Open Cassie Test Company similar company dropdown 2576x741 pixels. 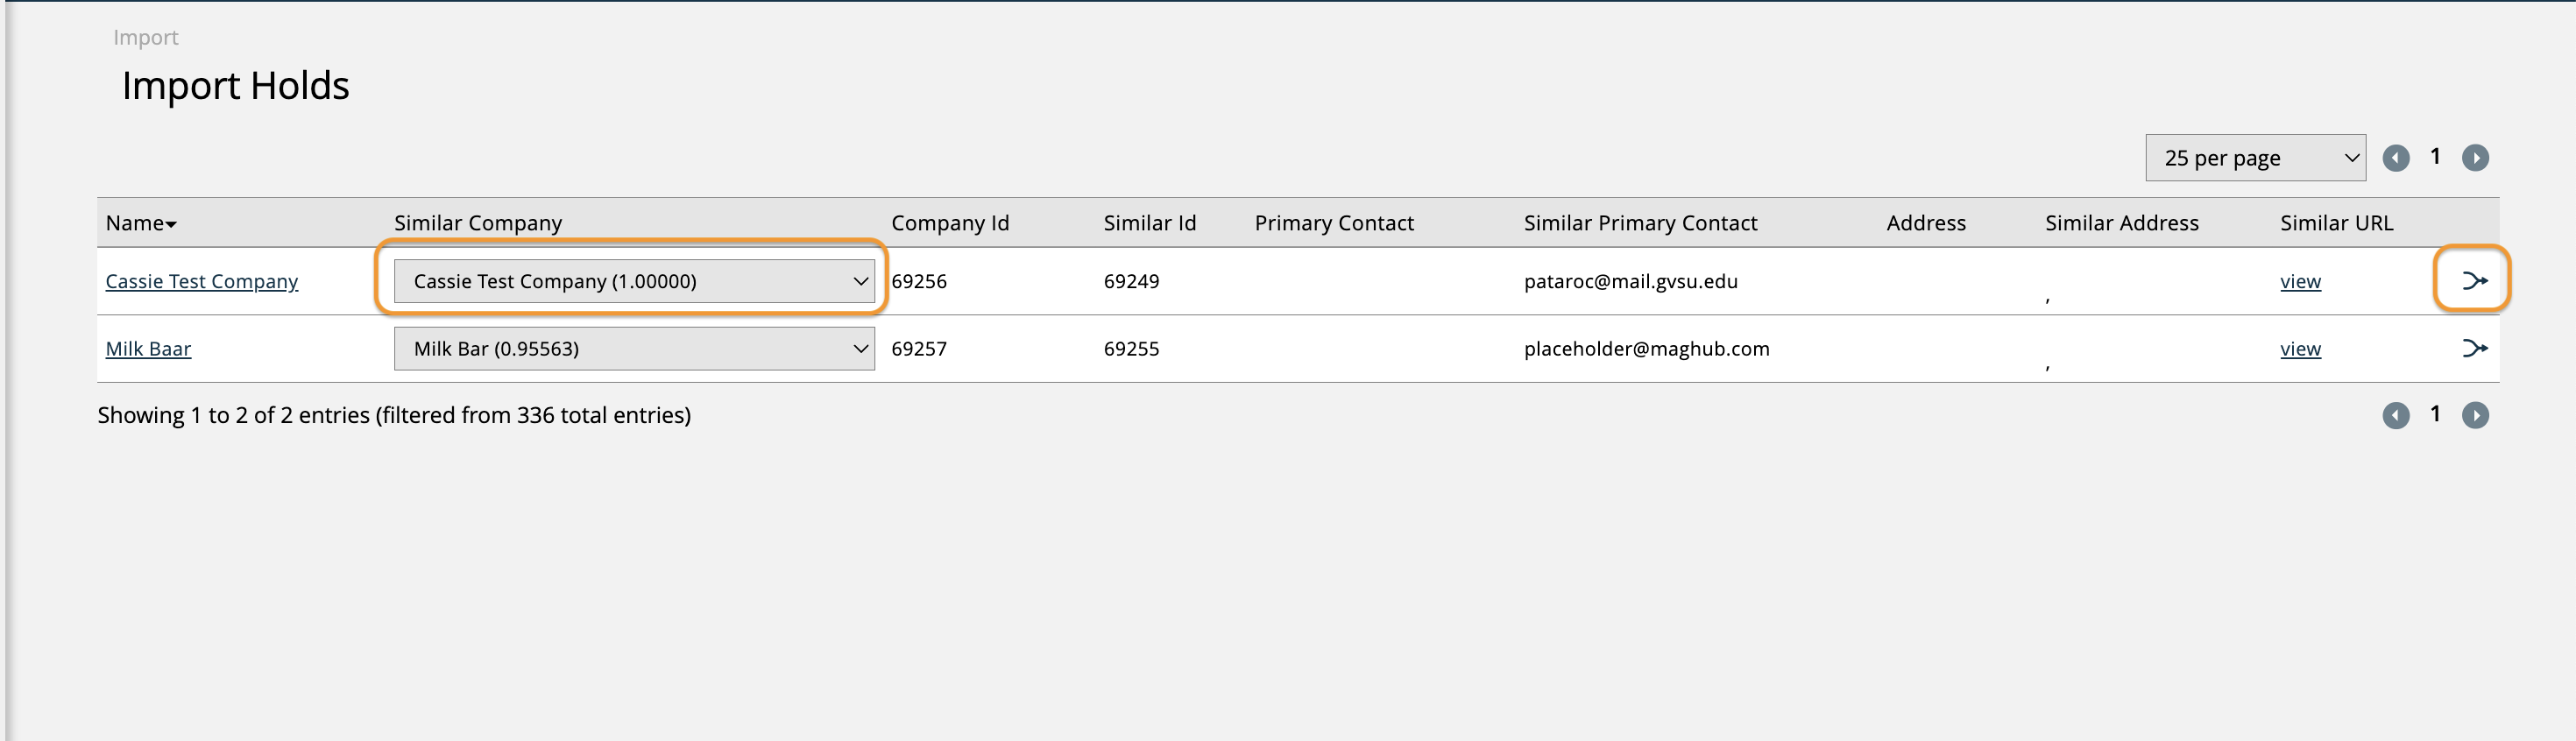click(x=633, y=281)
